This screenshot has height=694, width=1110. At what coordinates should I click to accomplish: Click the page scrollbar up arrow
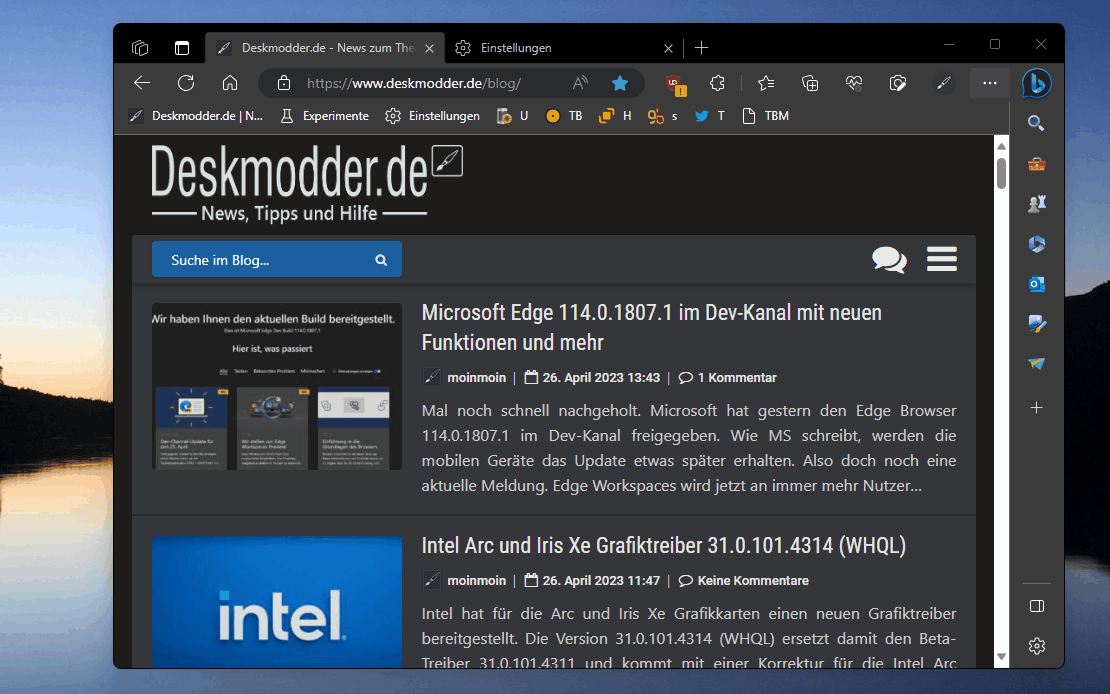click(x=1001, y=146)
